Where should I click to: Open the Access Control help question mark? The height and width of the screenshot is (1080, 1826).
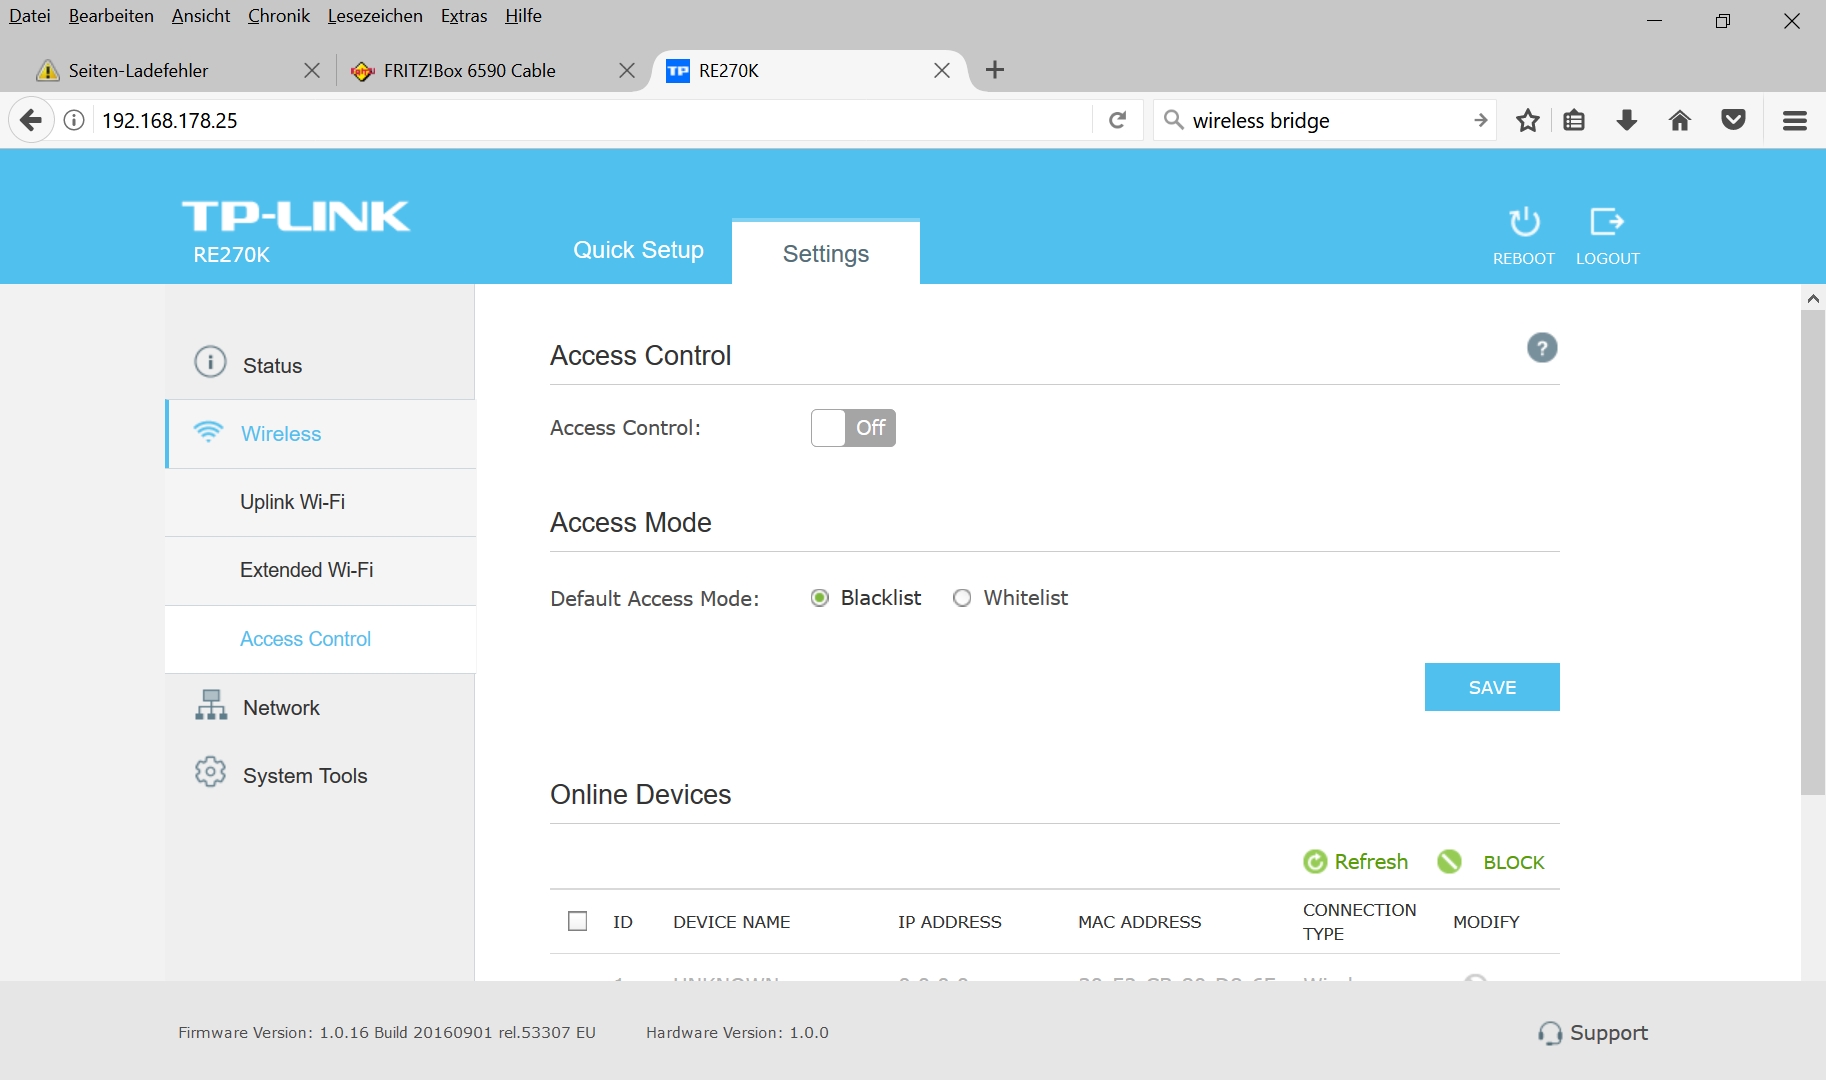pyautogui.click(x=1542, y=348)
